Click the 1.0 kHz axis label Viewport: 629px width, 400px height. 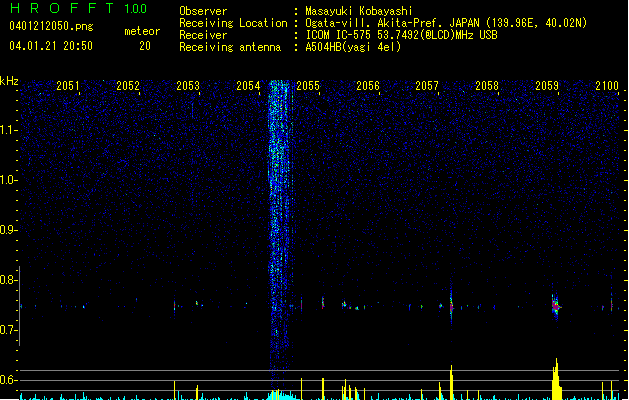pyautogui.click(x=8, y=180)
